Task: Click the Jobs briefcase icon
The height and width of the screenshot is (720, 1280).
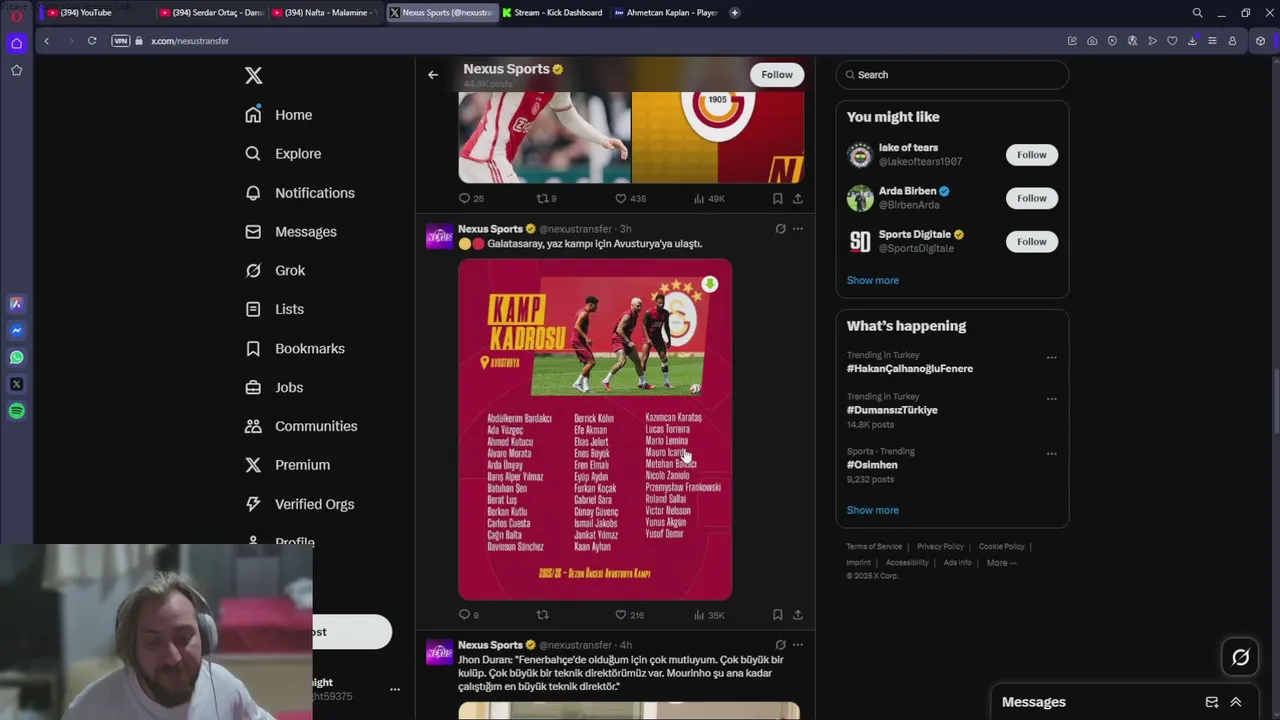Action: (x=253, y=388)
